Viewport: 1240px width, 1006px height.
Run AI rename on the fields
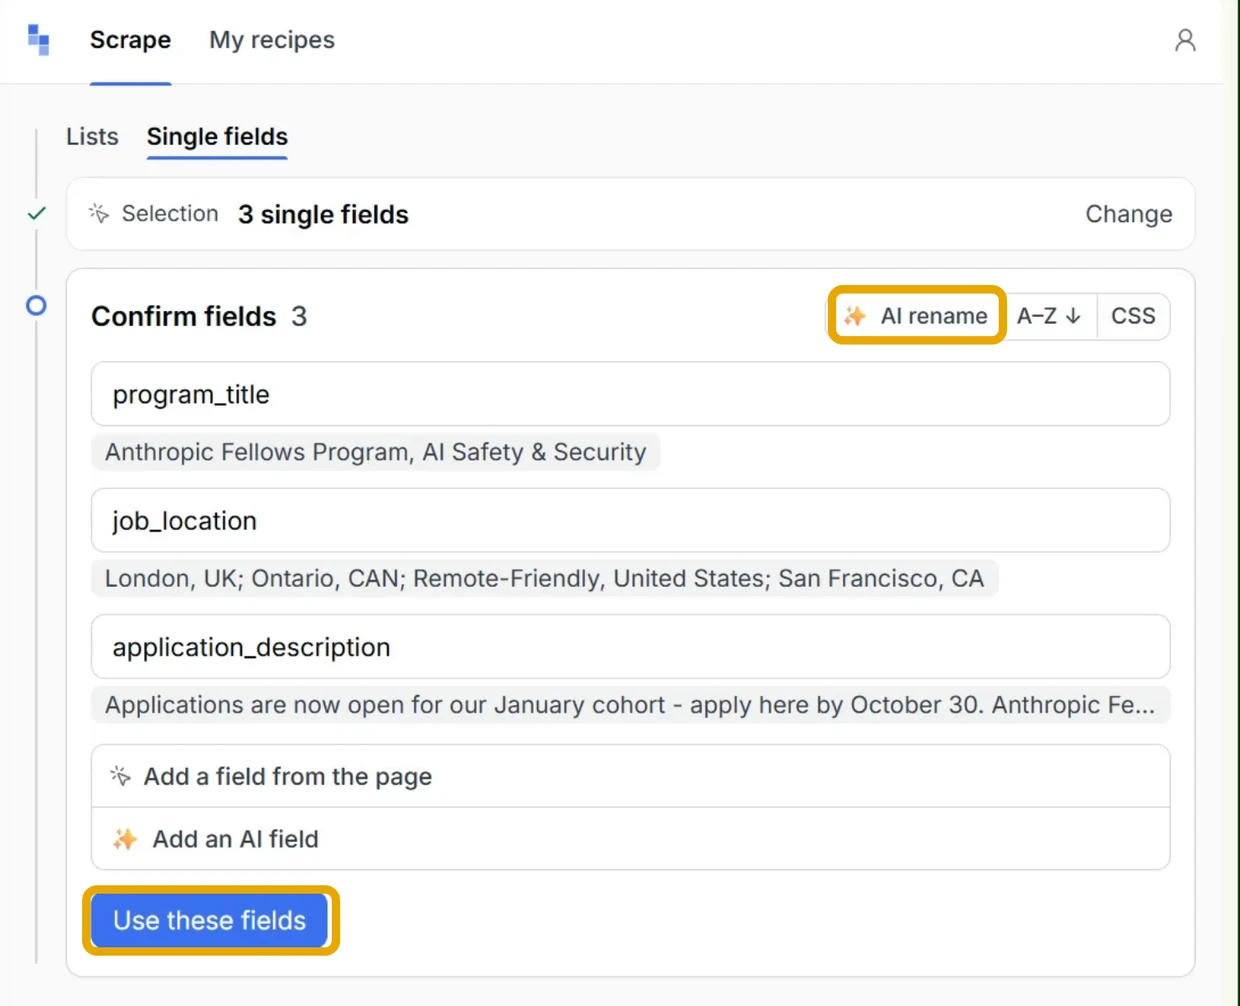(x=916, y=316)
